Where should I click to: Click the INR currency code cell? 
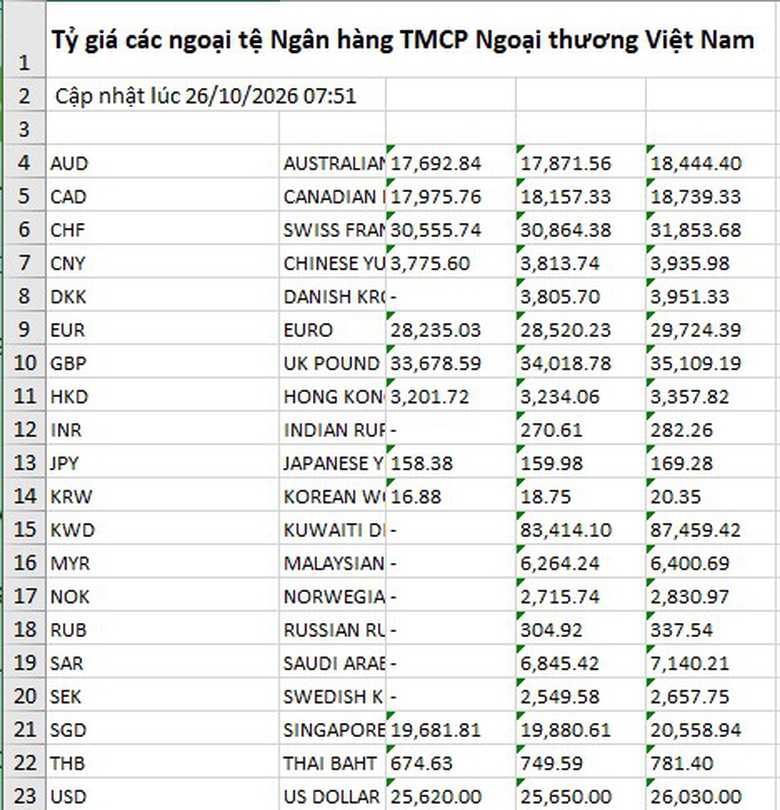162,428
